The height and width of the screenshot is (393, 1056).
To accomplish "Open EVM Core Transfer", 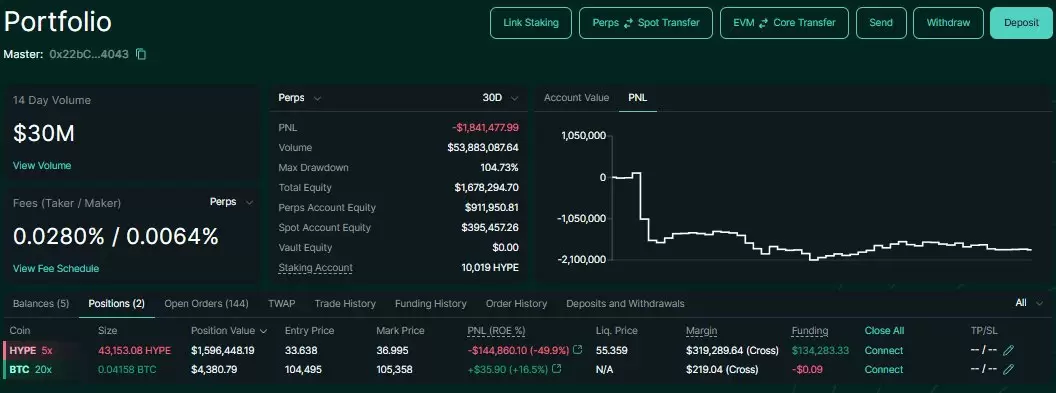I will 785,23.
